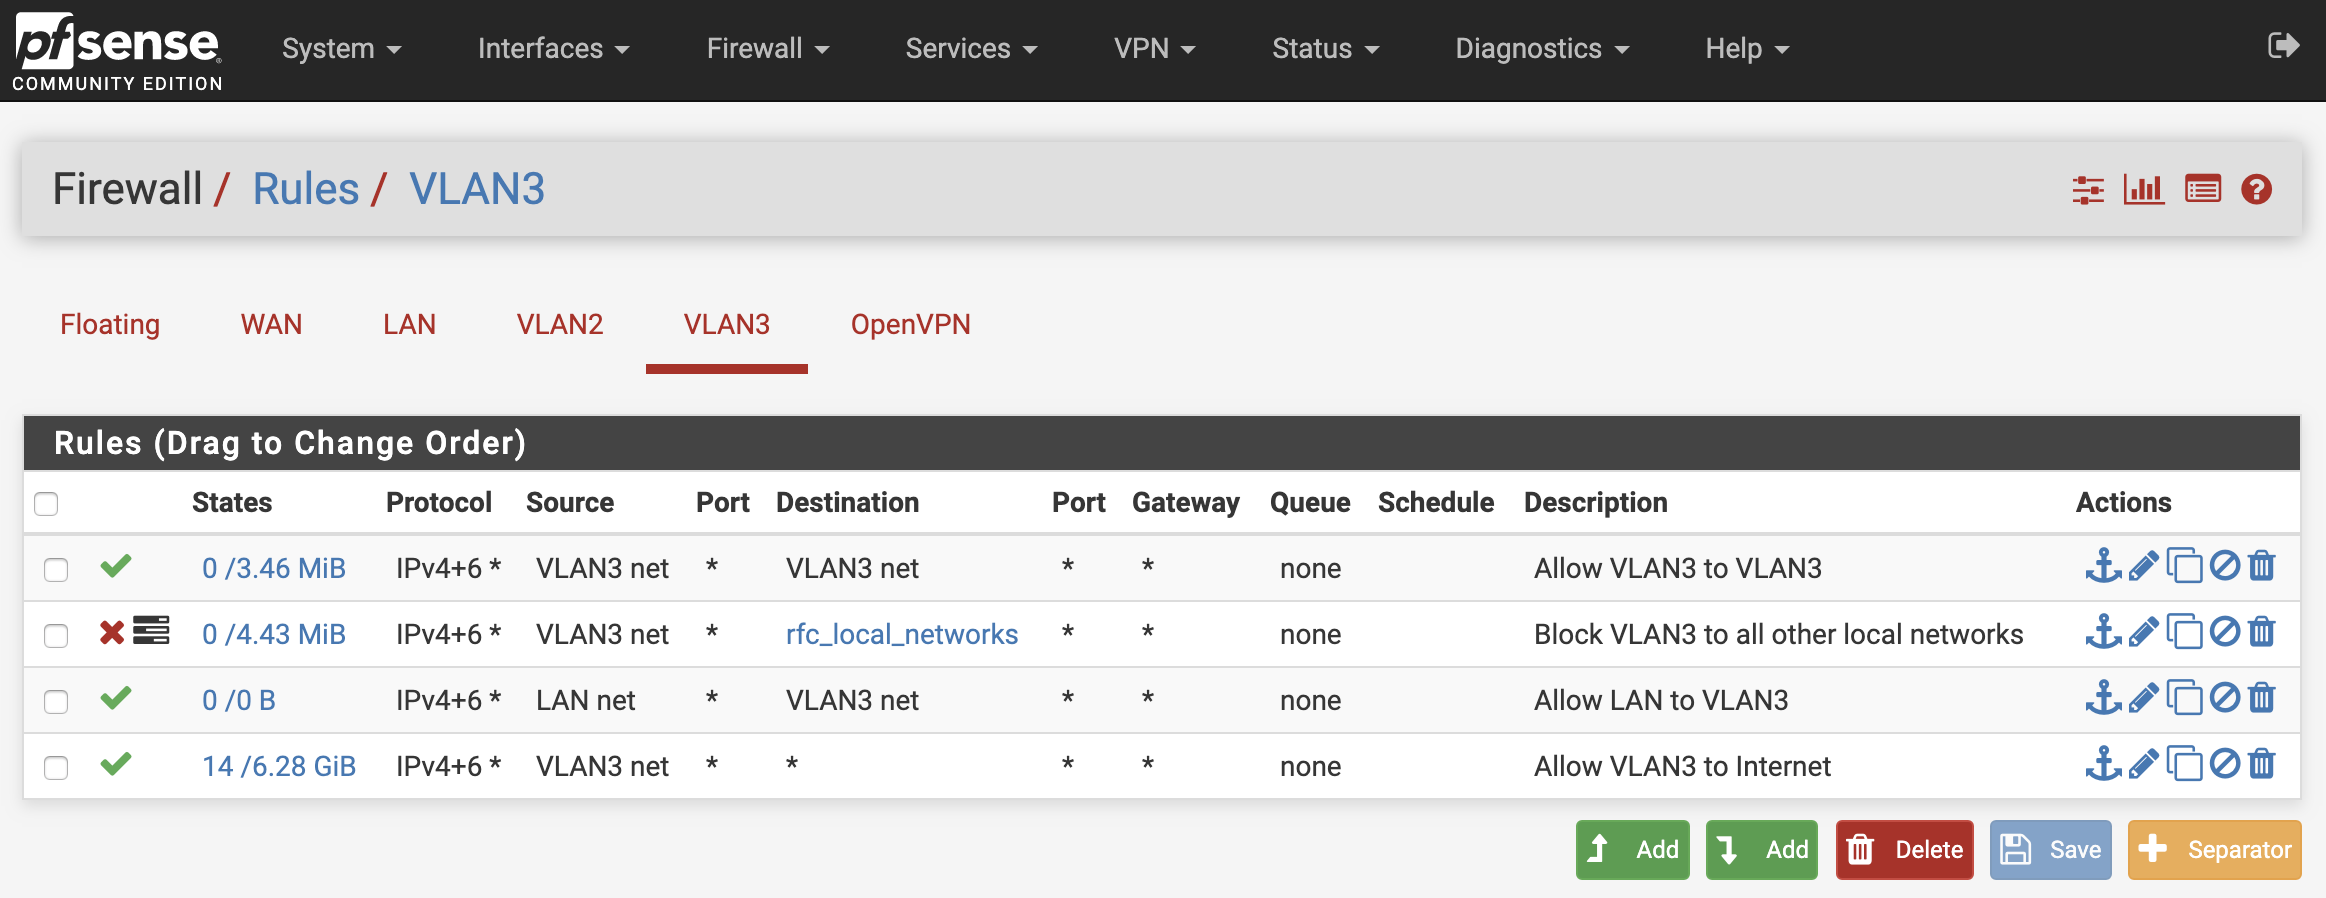Open the Diagnostics dropdown menu

pyautogui.click(x=1542, y=48)
